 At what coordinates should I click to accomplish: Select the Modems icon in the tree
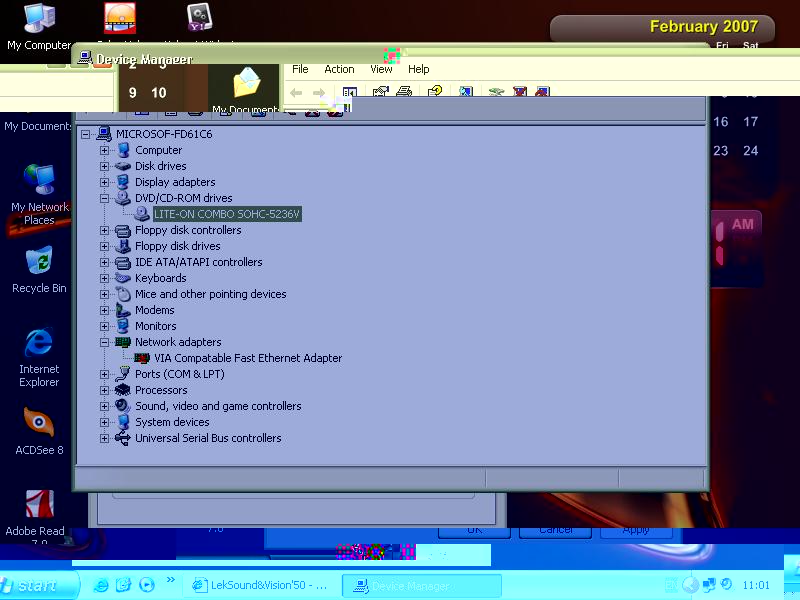[122, 310]
